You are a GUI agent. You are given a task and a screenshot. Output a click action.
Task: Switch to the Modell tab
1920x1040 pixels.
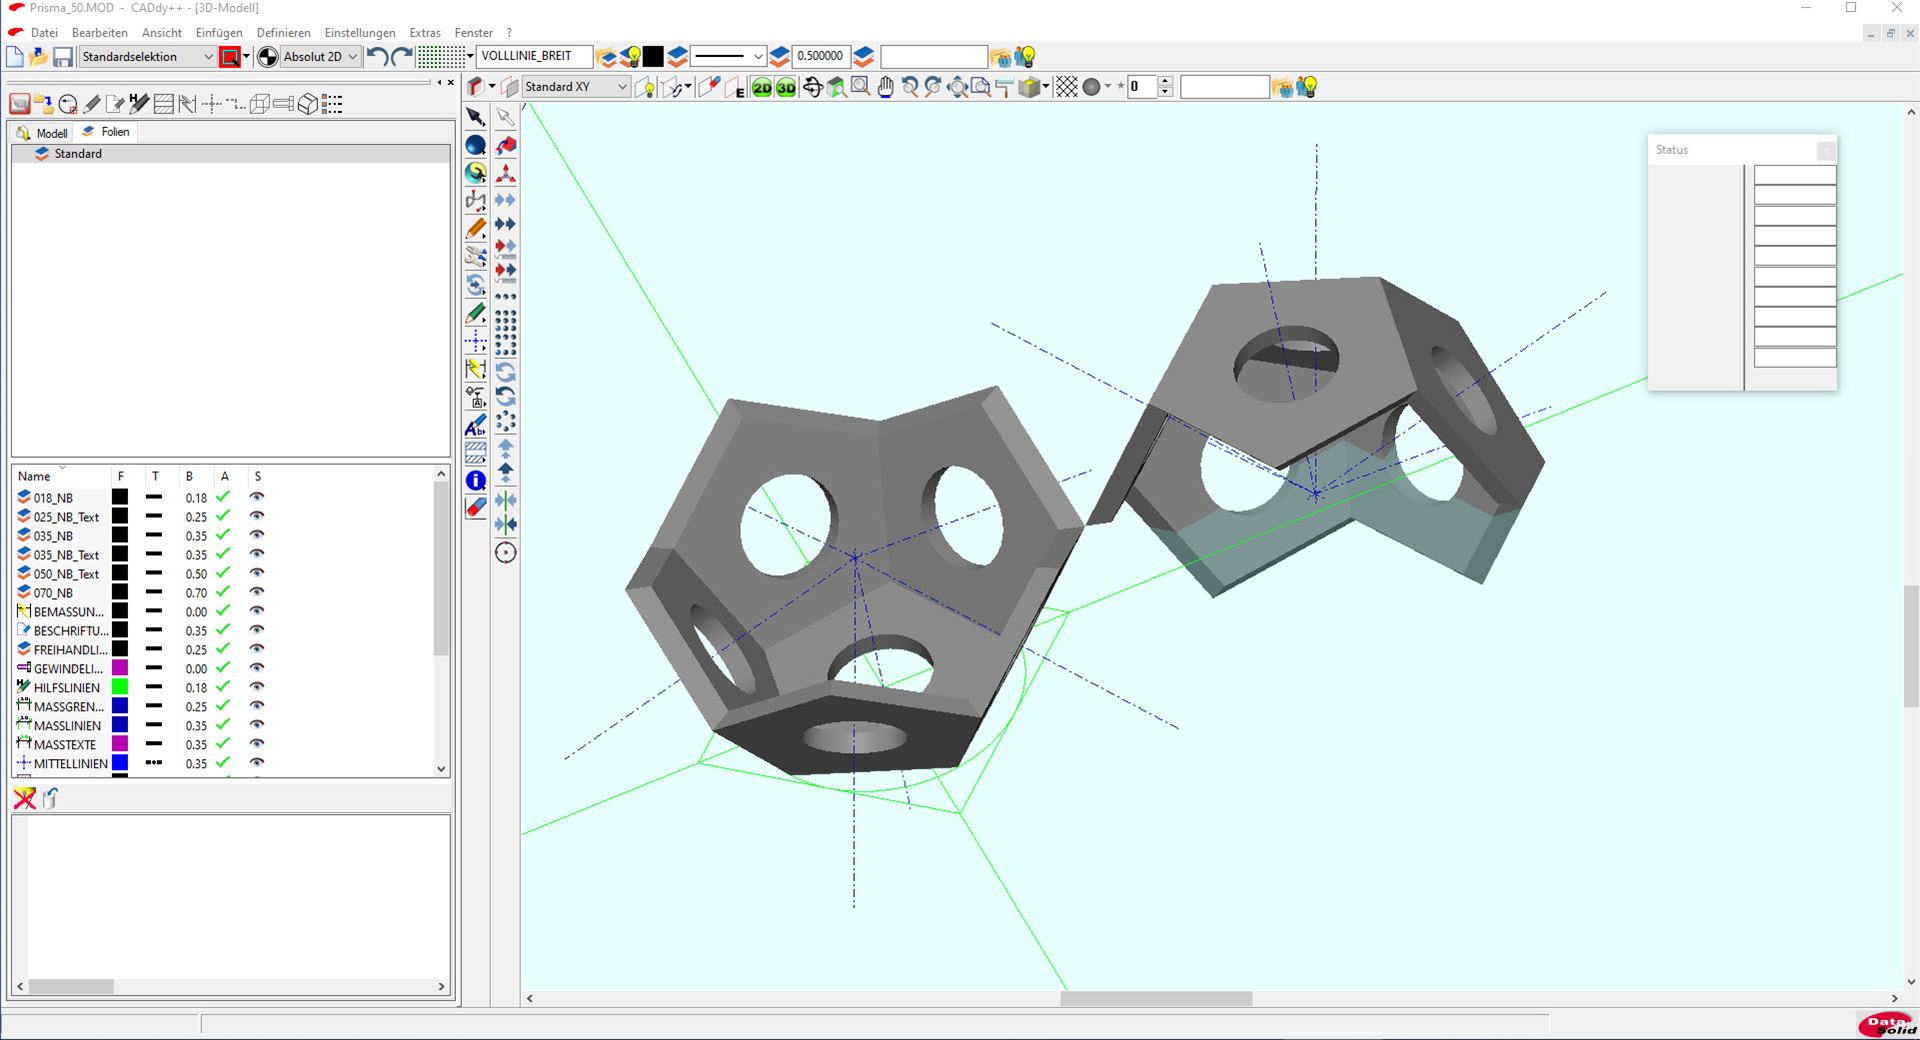tap(42, 133)
